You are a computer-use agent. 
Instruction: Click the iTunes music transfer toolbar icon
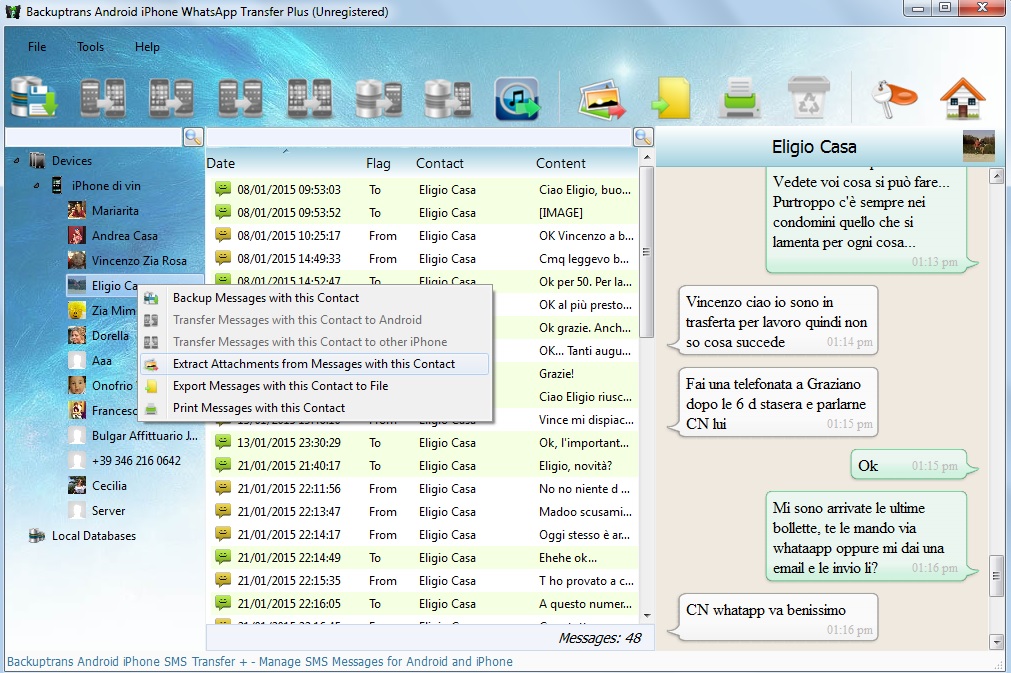[517, 98]
